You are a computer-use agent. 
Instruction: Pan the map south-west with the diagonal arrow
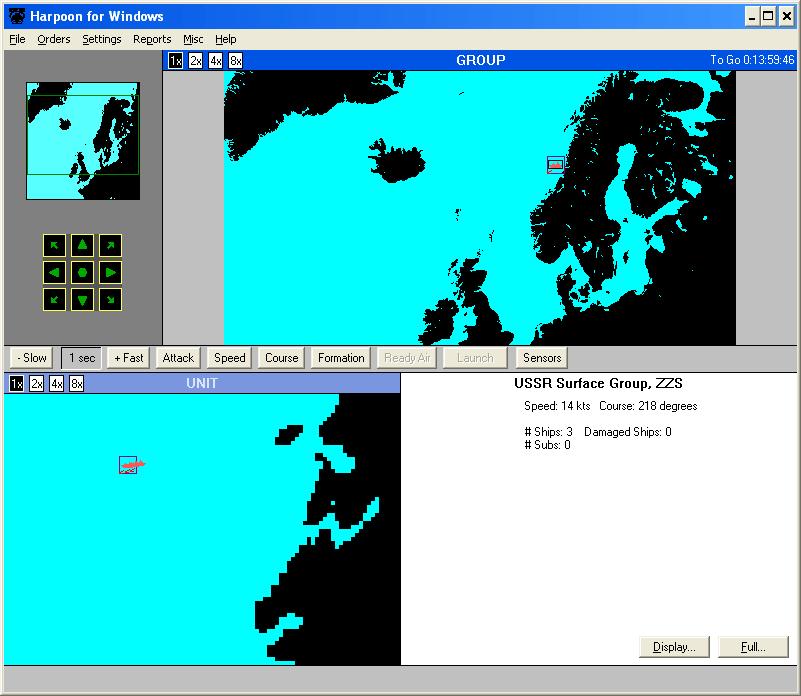tap(54, 299)
